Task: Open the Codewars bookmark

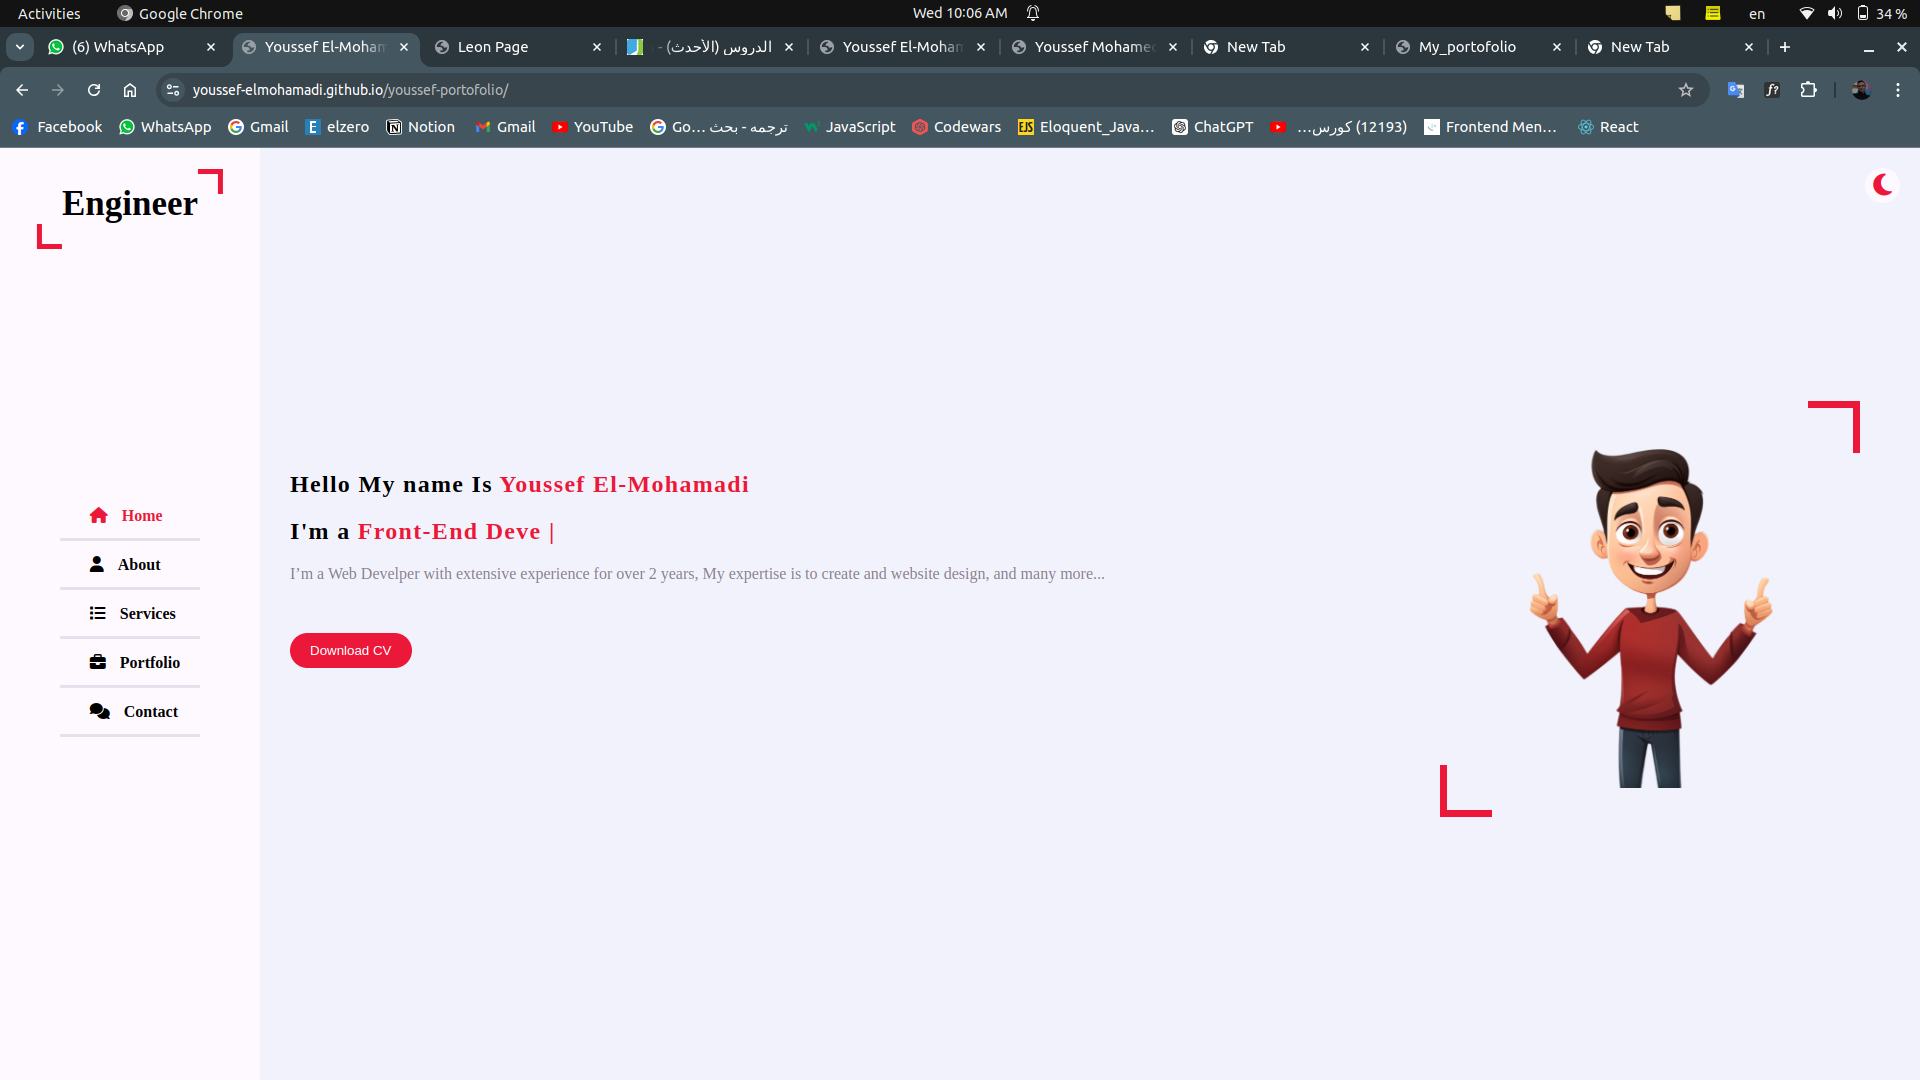Action: (956, 127)
